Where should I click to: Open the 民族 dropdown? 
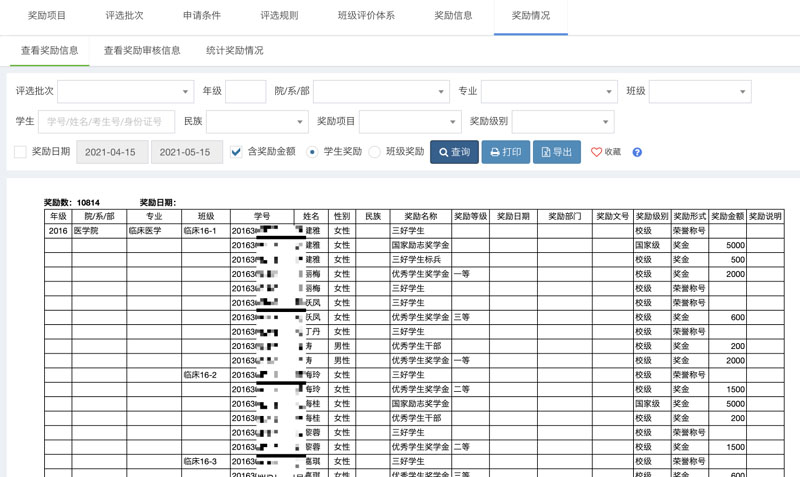[257, 121]
